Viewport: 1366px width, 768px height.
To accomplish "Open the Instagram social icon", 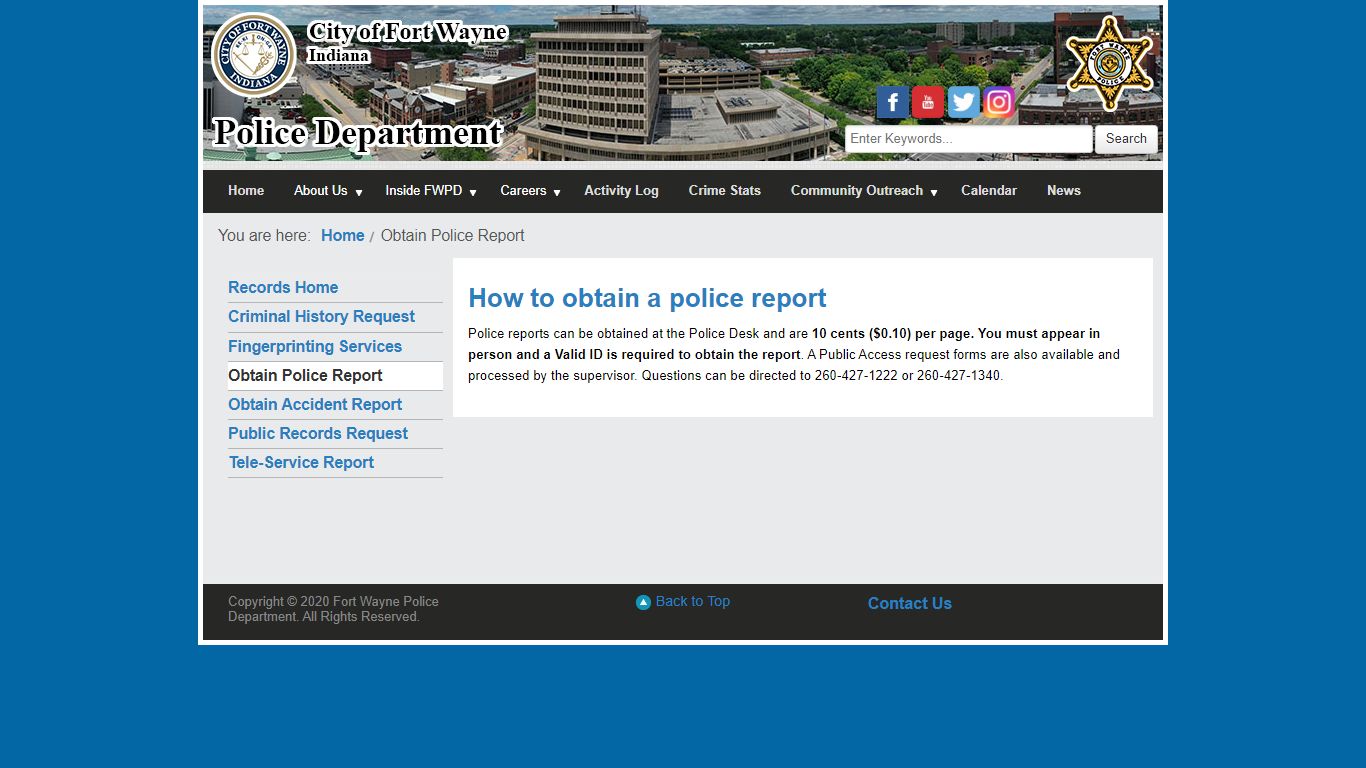I will 999,102.
